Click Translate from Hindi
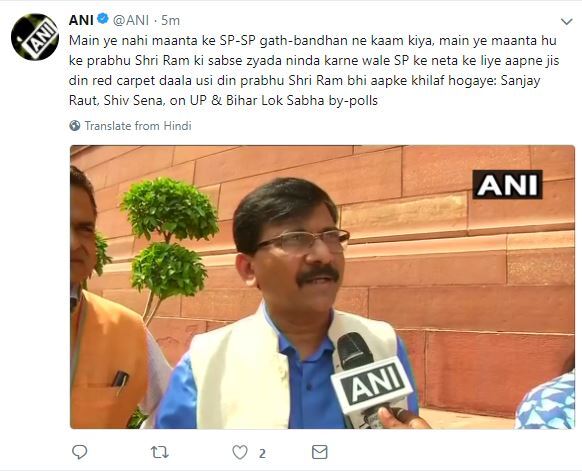Viewport: 582px width, 471px height. (x=138, y=126)
